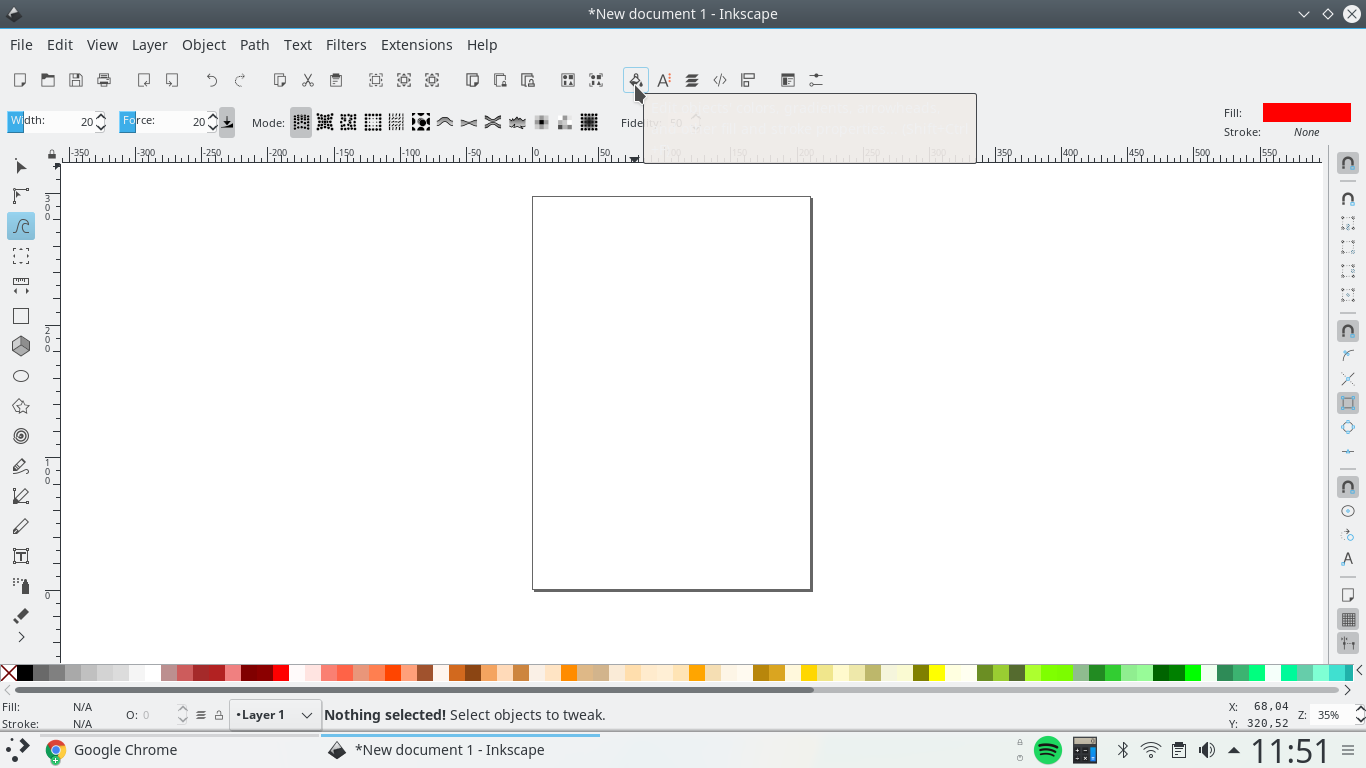Select the Rectangle tool

[21, 316]
